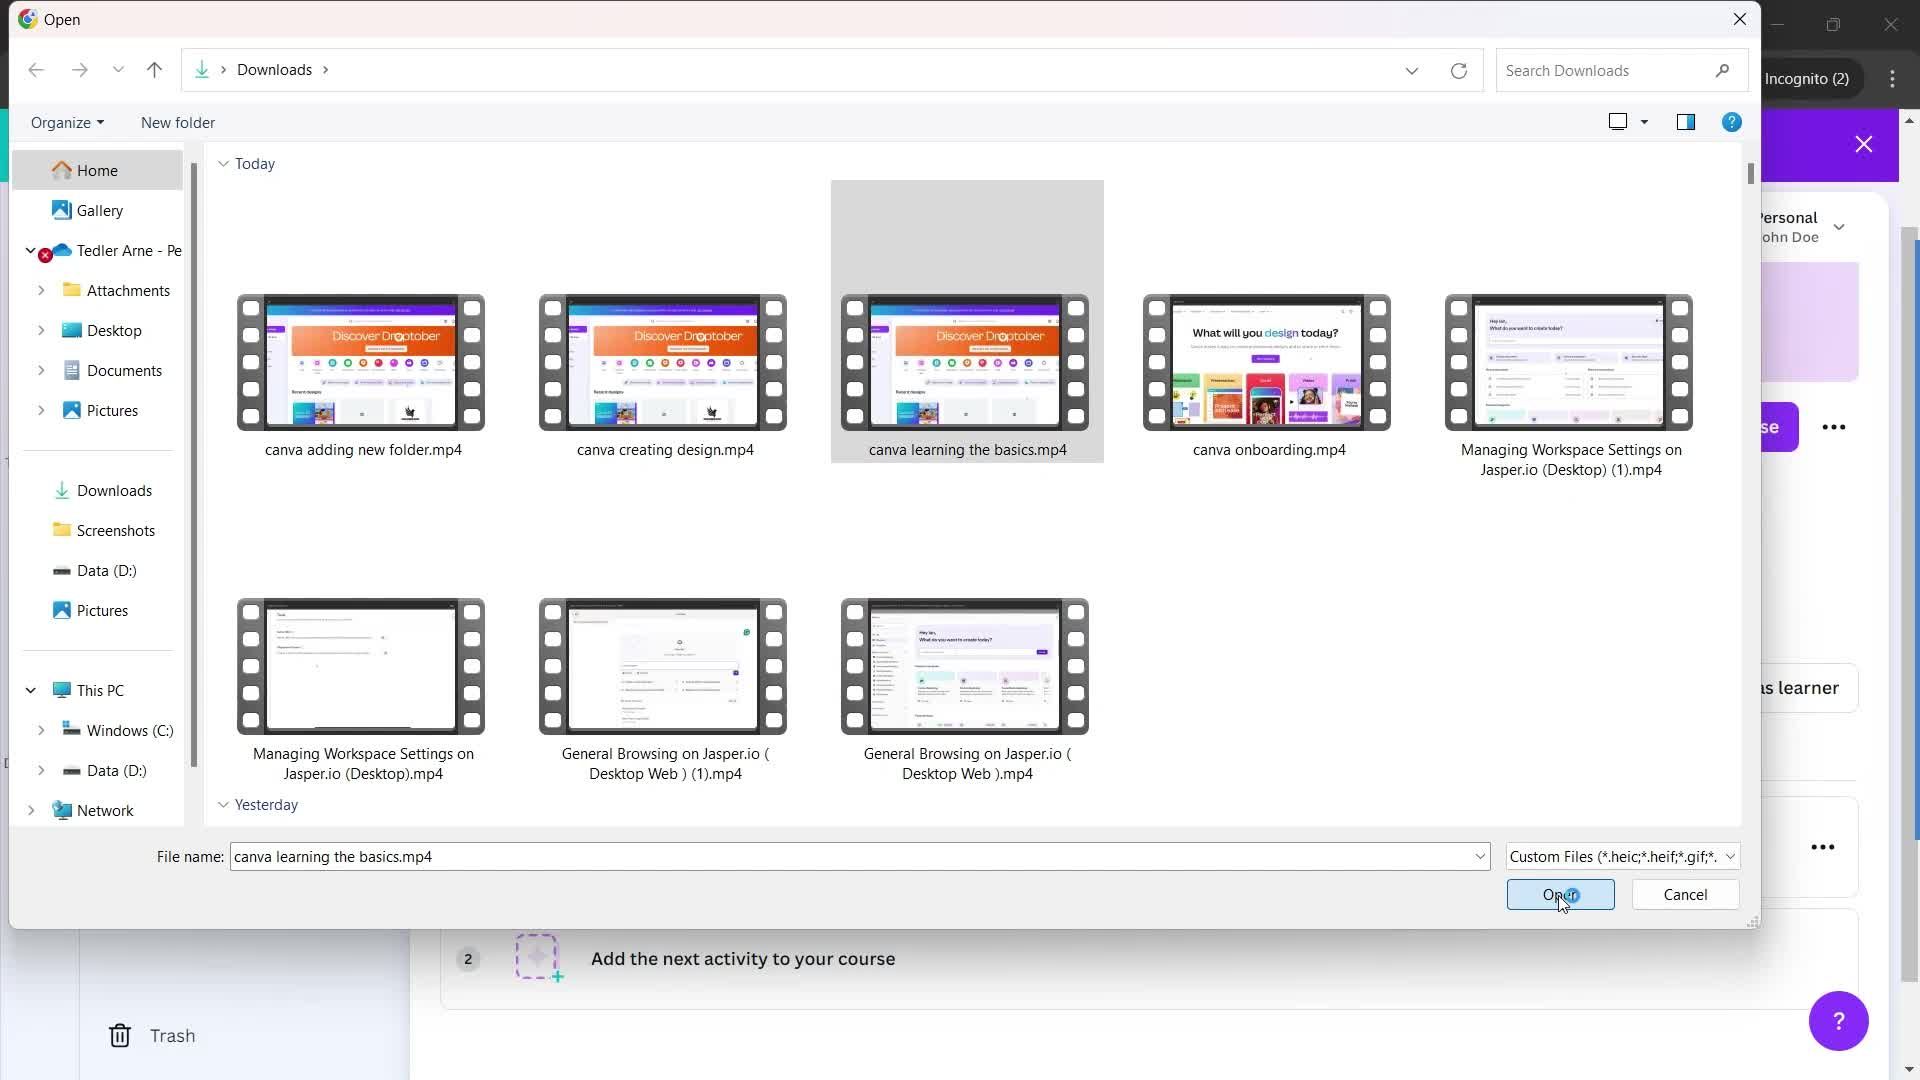
Task: Select canva creating design.mp4 thumbnail
Action: (x=663, y=363)
